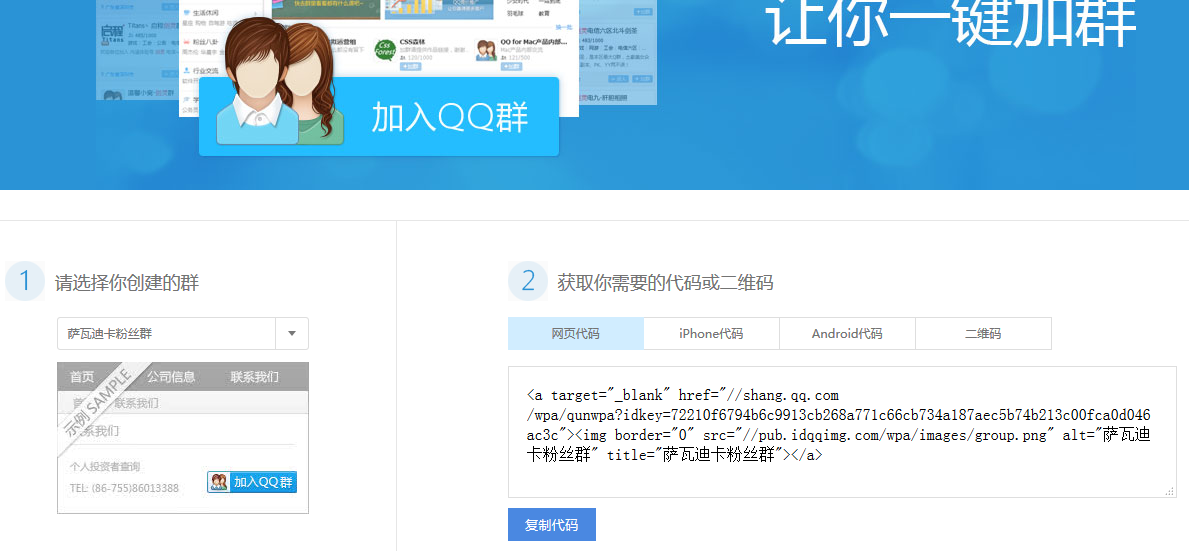This screenshot has width=1189, height=551.
Task: Click the TEL: (86-755)86013388 text
Action: click(x=124, y=488)
